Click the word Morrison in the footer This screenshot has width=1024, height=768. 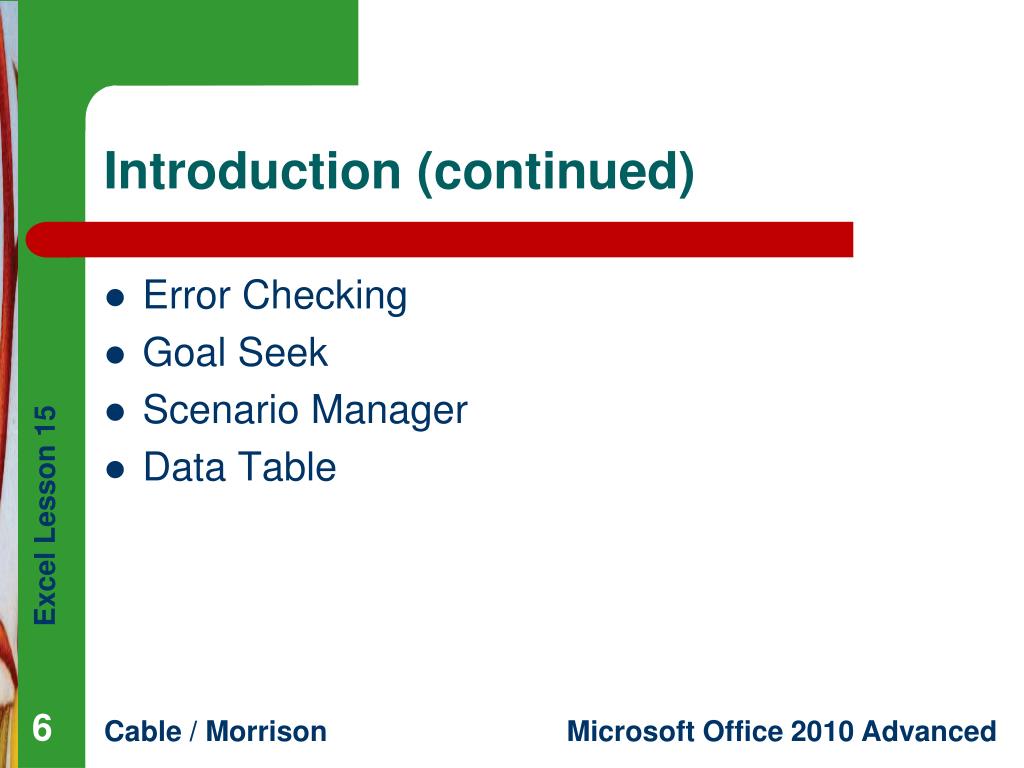click(x=266, y=731)
